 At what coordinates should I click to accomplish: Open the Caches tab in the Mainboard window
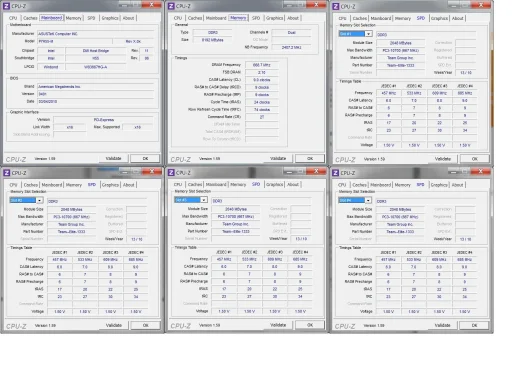click(x=30, y=18)
